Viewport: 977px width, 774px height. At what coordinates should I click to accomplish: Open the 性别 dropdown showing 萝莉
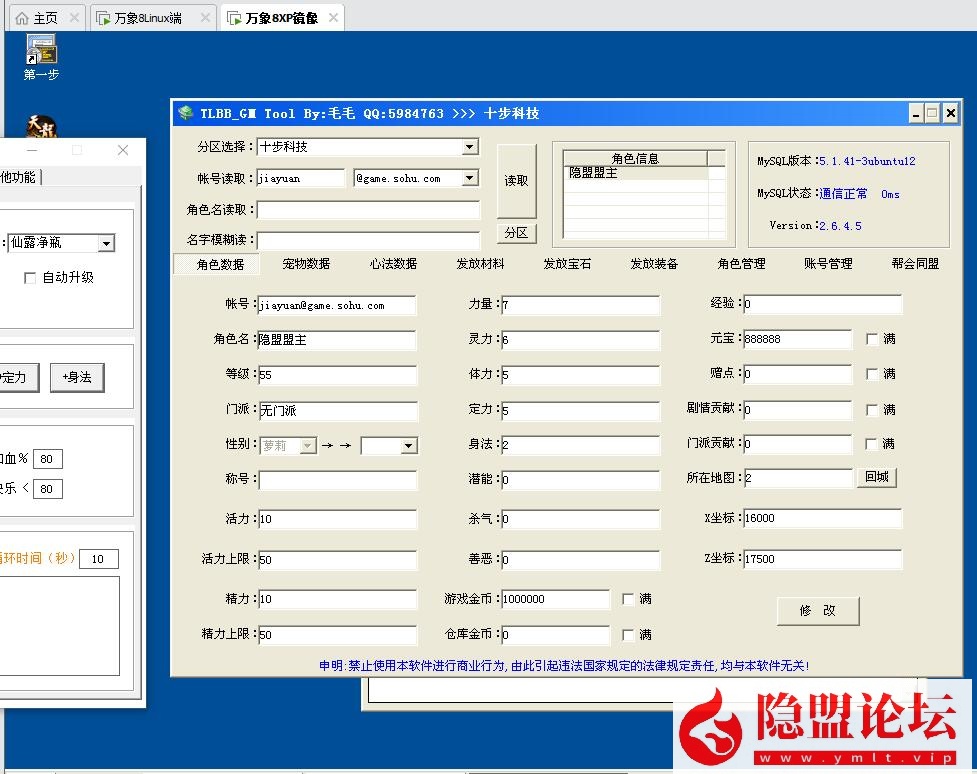[309, 445]
